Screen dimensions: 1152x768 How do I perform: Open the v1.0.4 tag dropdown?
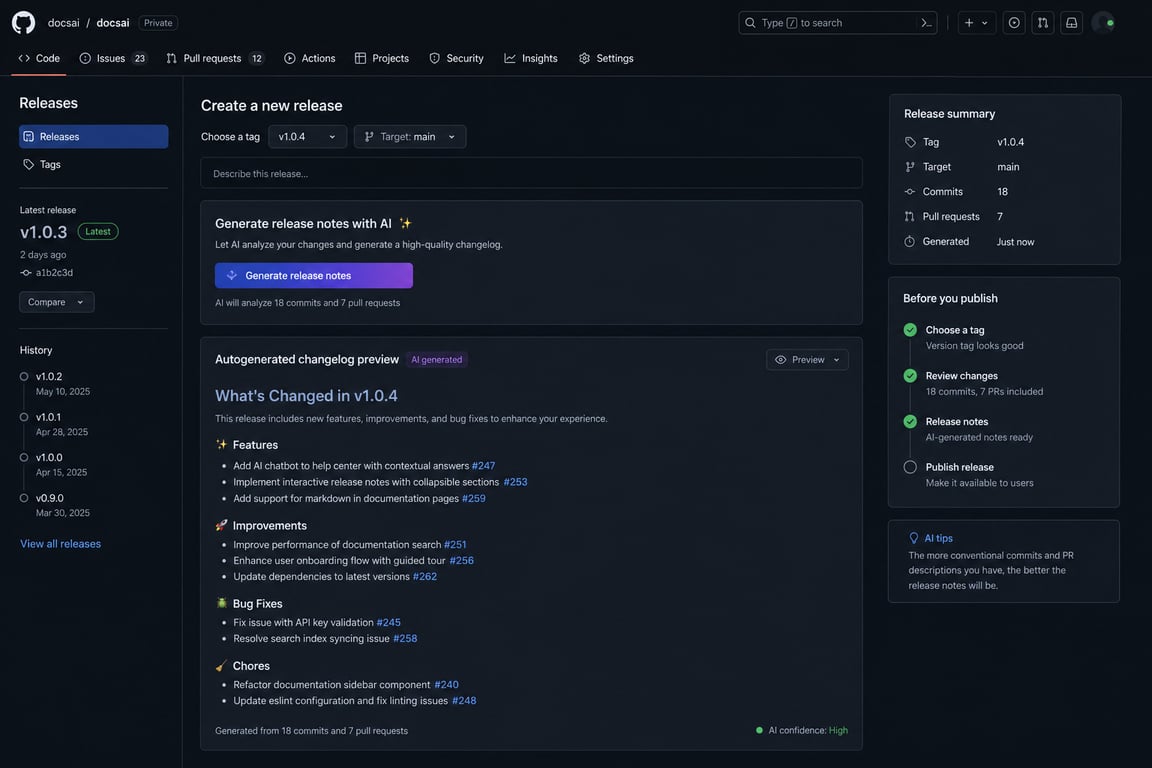307,137
